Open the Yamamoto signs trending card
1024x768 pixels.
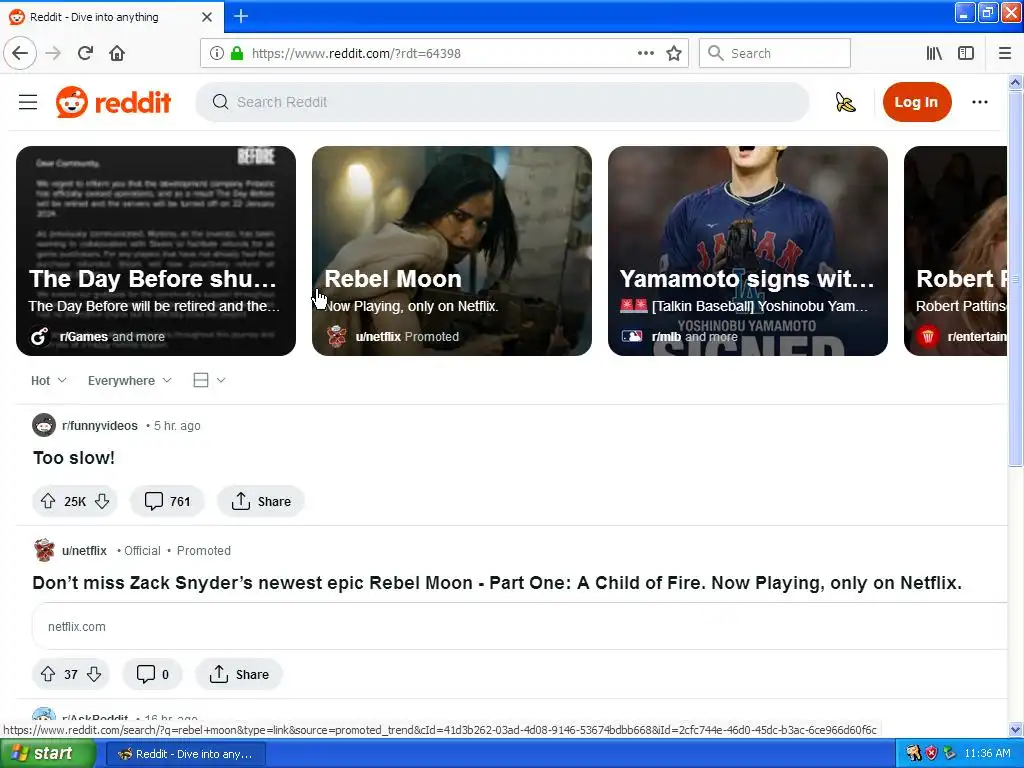click(748, 251)
